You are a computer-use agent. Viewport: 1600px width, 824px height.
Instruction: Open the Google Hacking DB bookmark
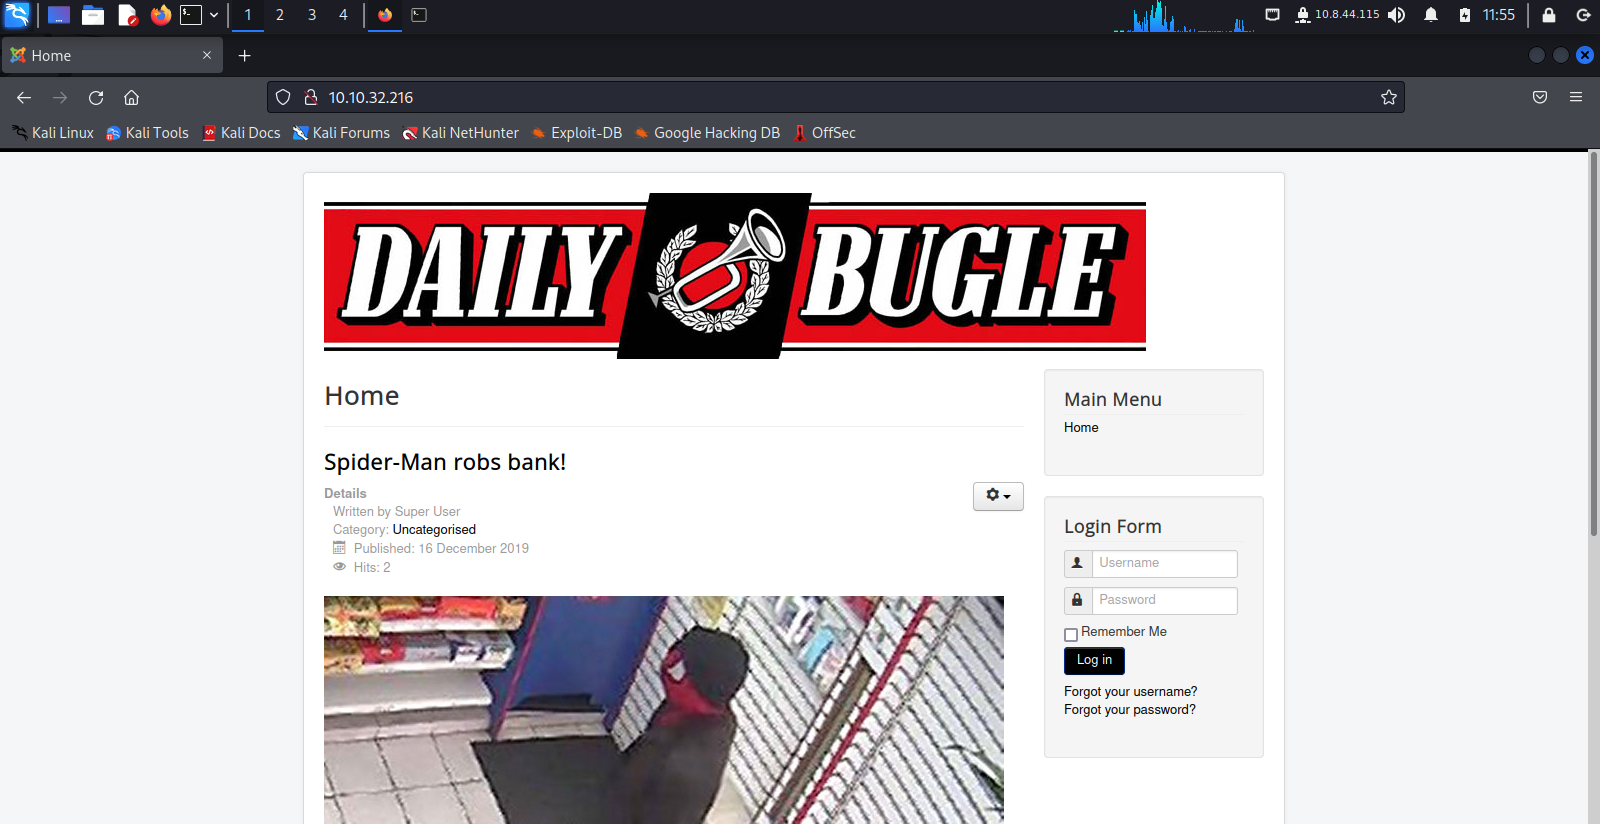(x=707, y=133)
